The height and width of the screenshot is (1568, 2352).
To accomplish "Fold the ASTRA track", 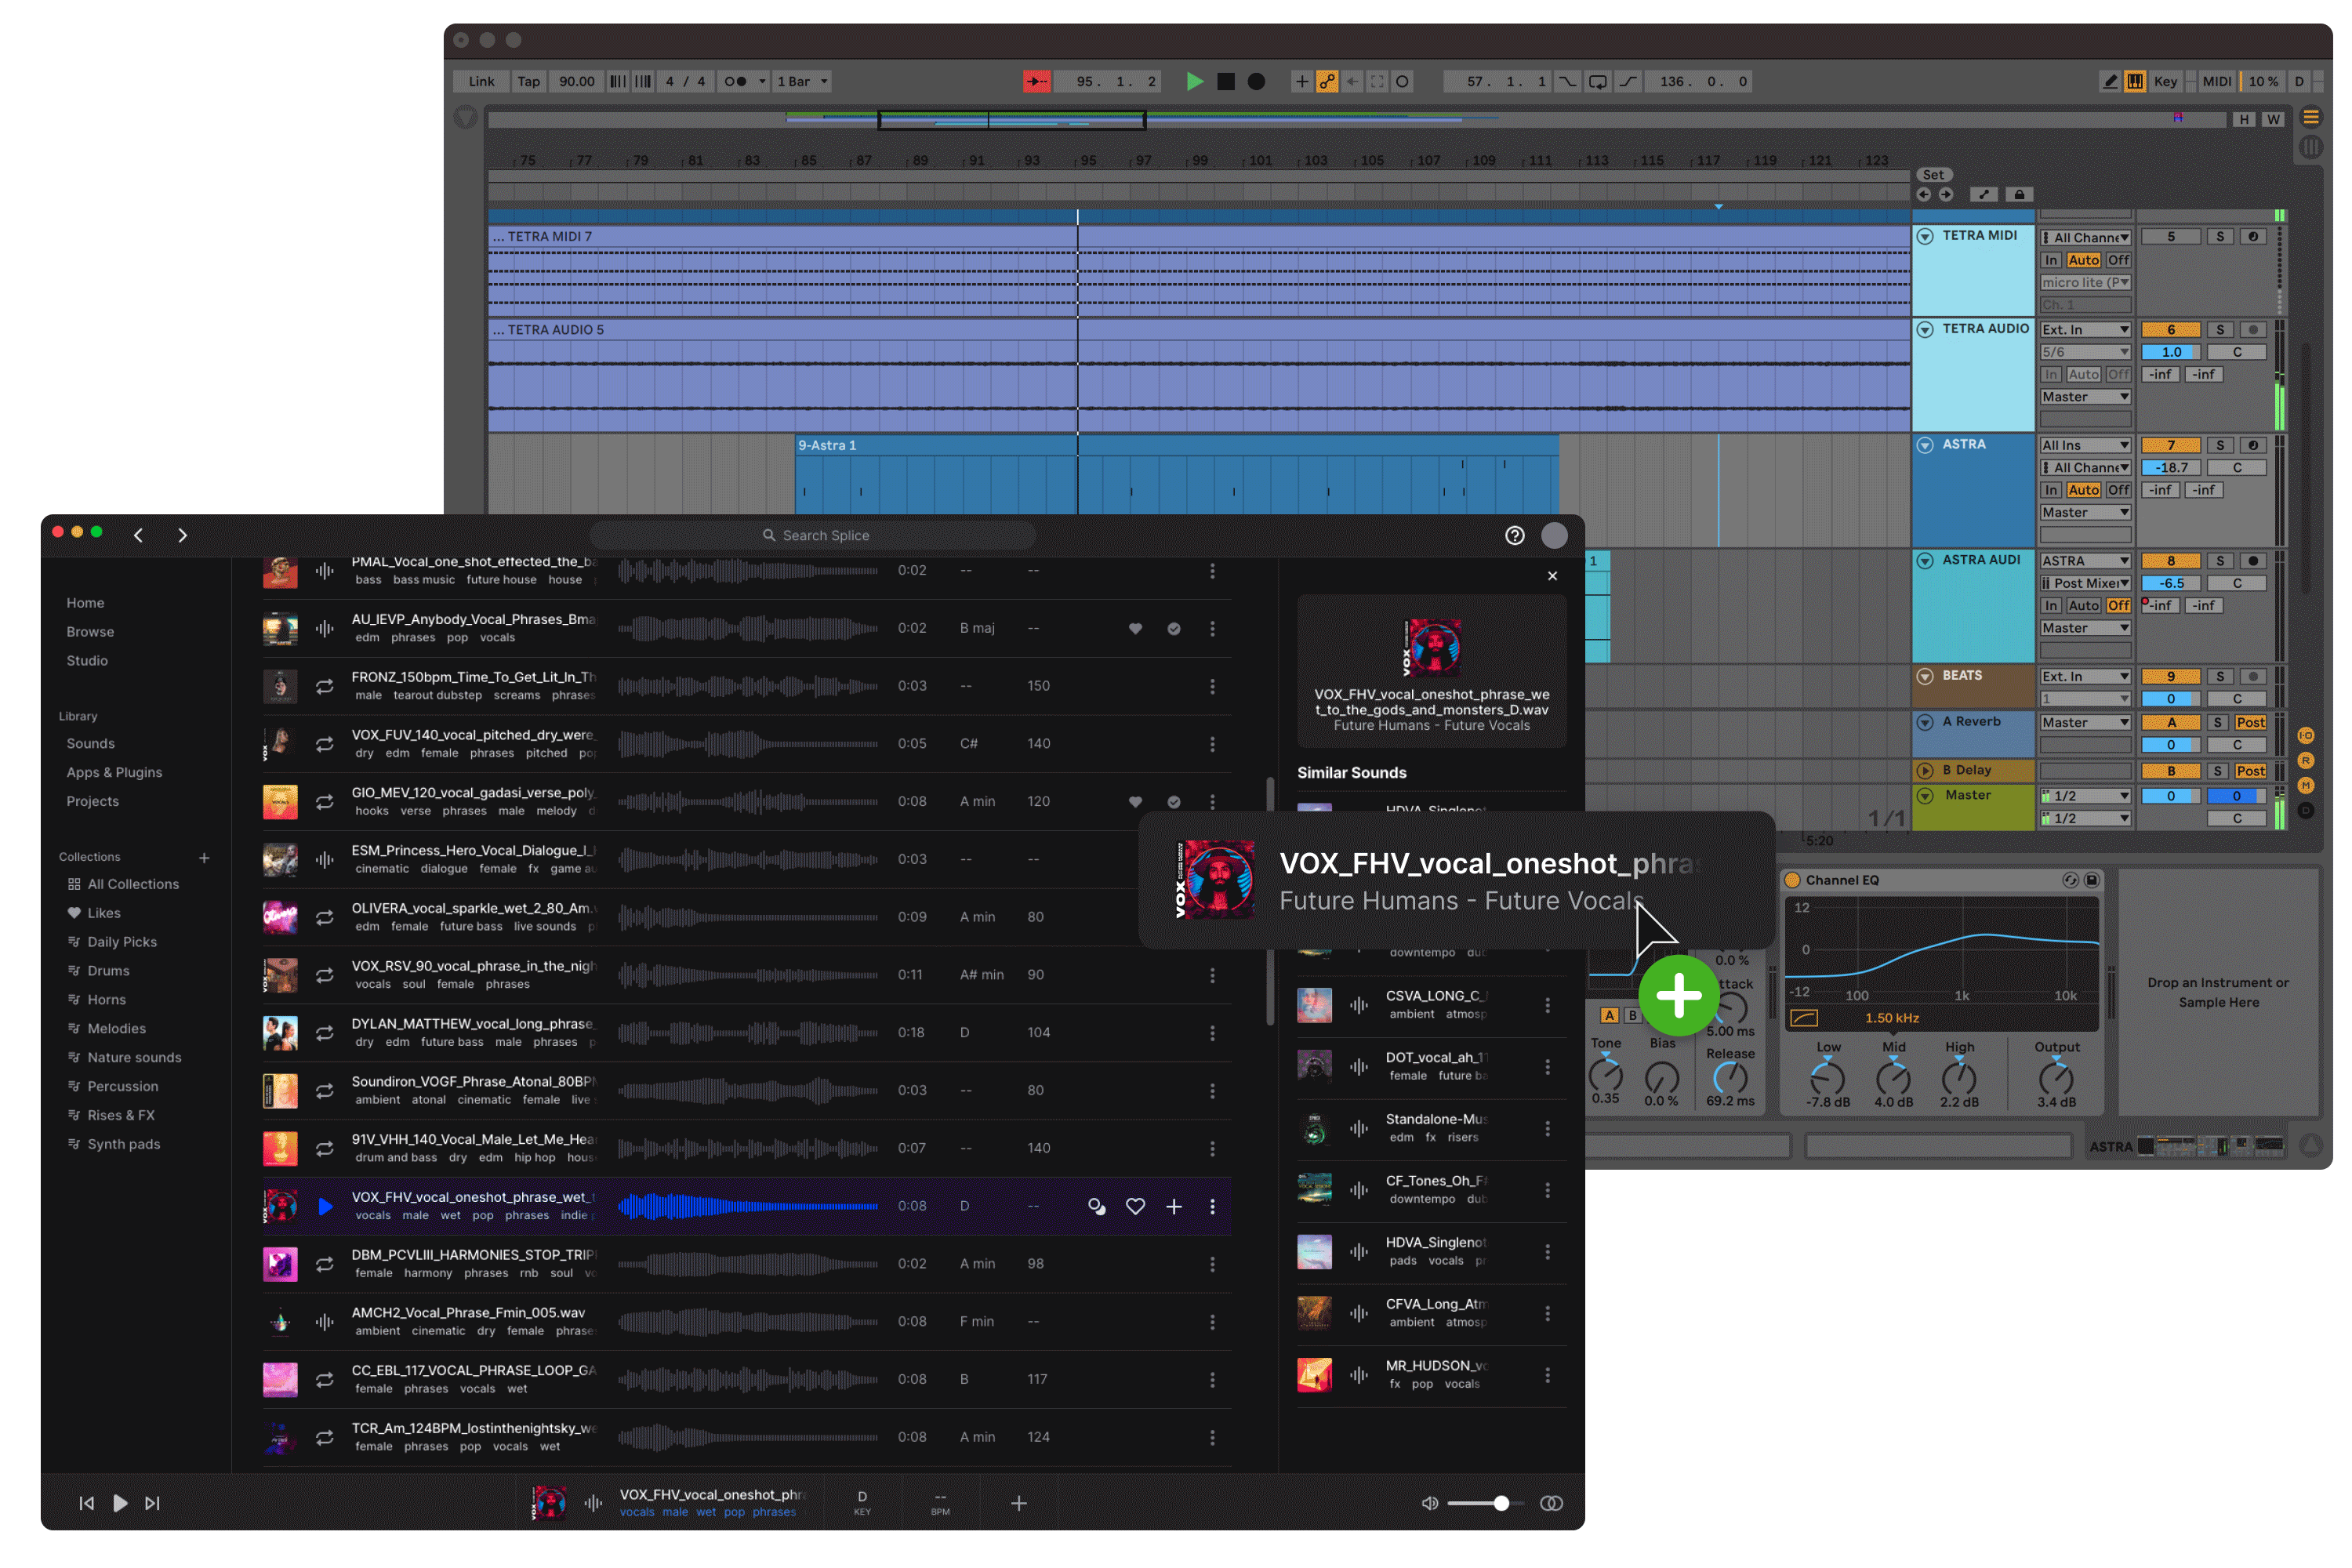I will 1925,446.
